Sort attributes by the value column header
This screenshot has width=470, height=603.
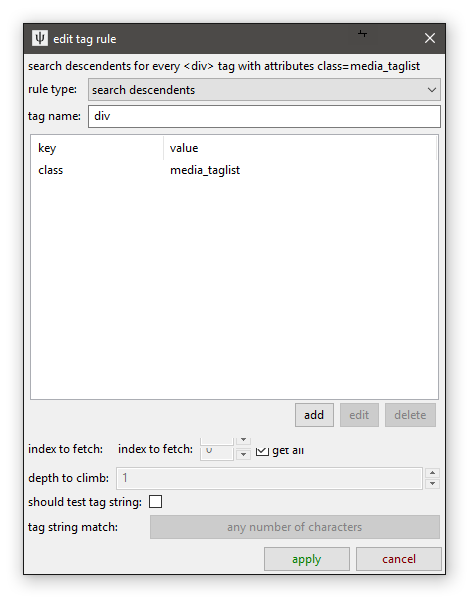pyautogui.click(x=300, y=148)
